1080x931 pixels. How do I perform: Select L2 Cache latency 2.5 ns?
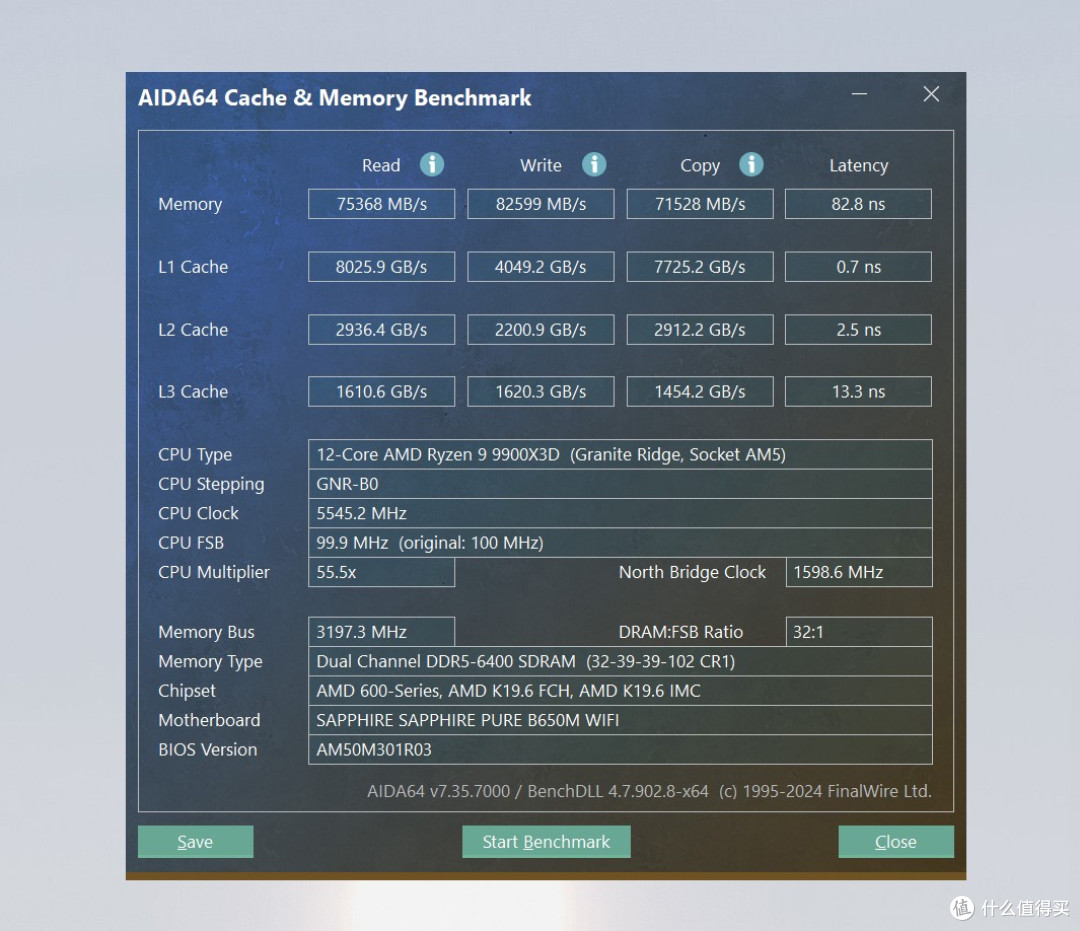pos(858,330)
